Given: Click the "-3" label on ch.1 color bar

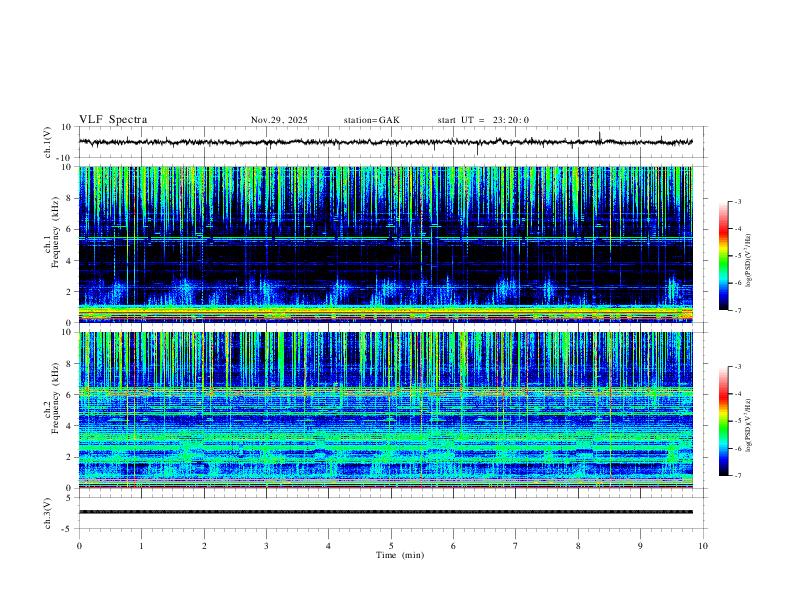Looking at the screenshot, I should tap(737, 201).
